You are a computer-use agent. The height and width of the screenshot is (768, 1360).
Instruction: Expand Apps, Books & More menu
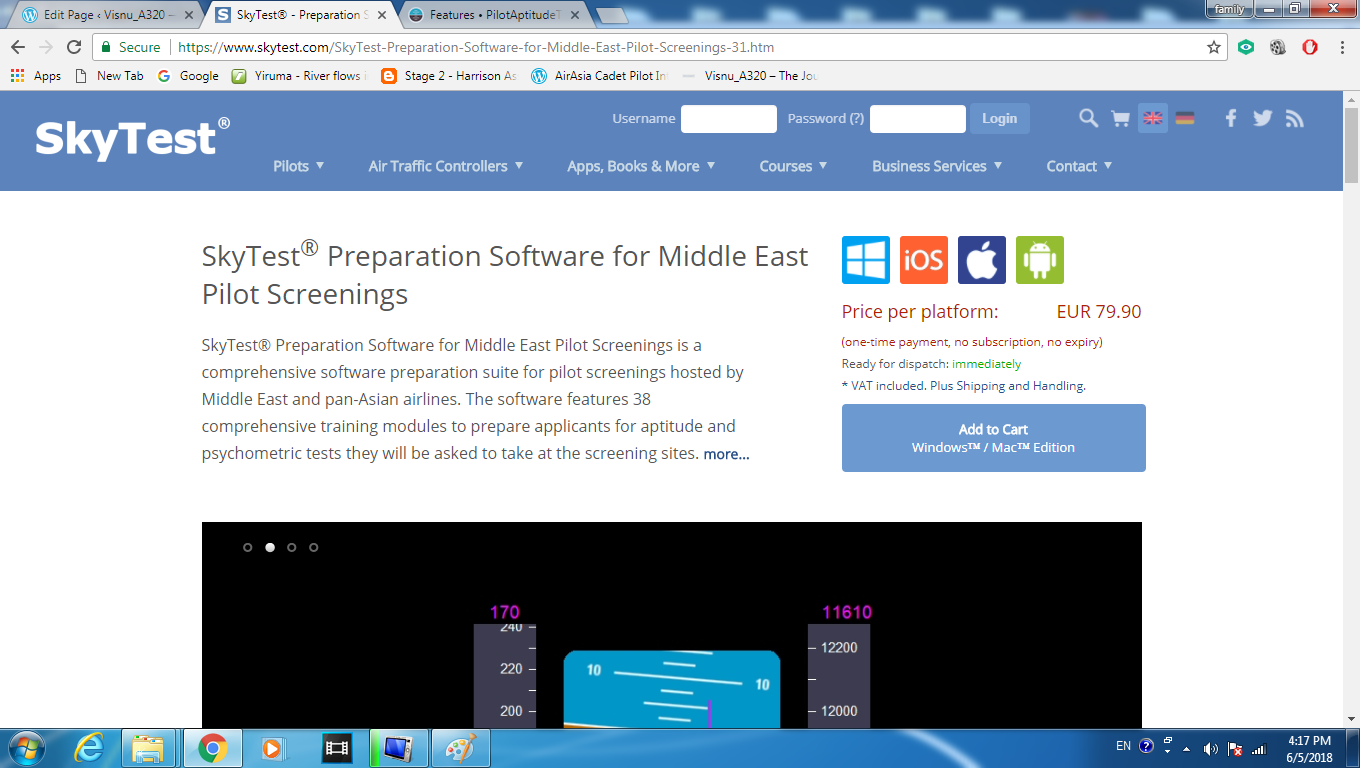coord(641,166)
